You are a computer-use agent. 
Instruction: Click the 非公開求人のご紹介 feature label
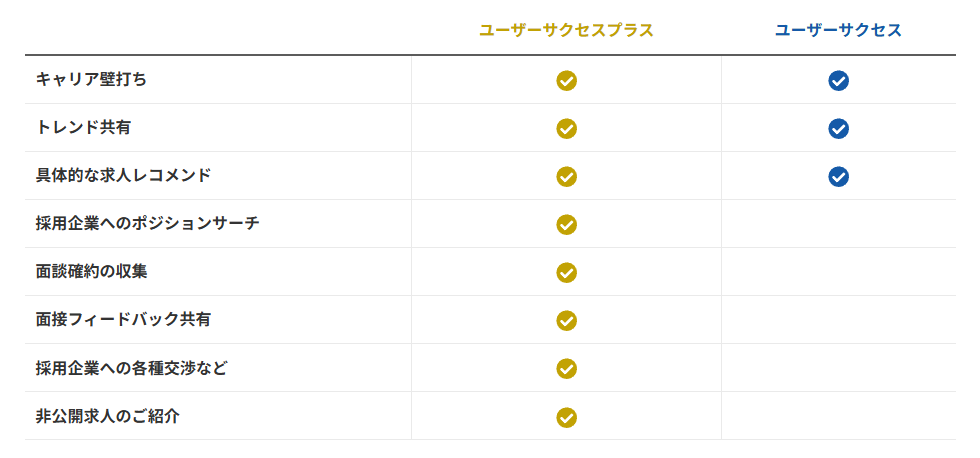pos(107,415)
